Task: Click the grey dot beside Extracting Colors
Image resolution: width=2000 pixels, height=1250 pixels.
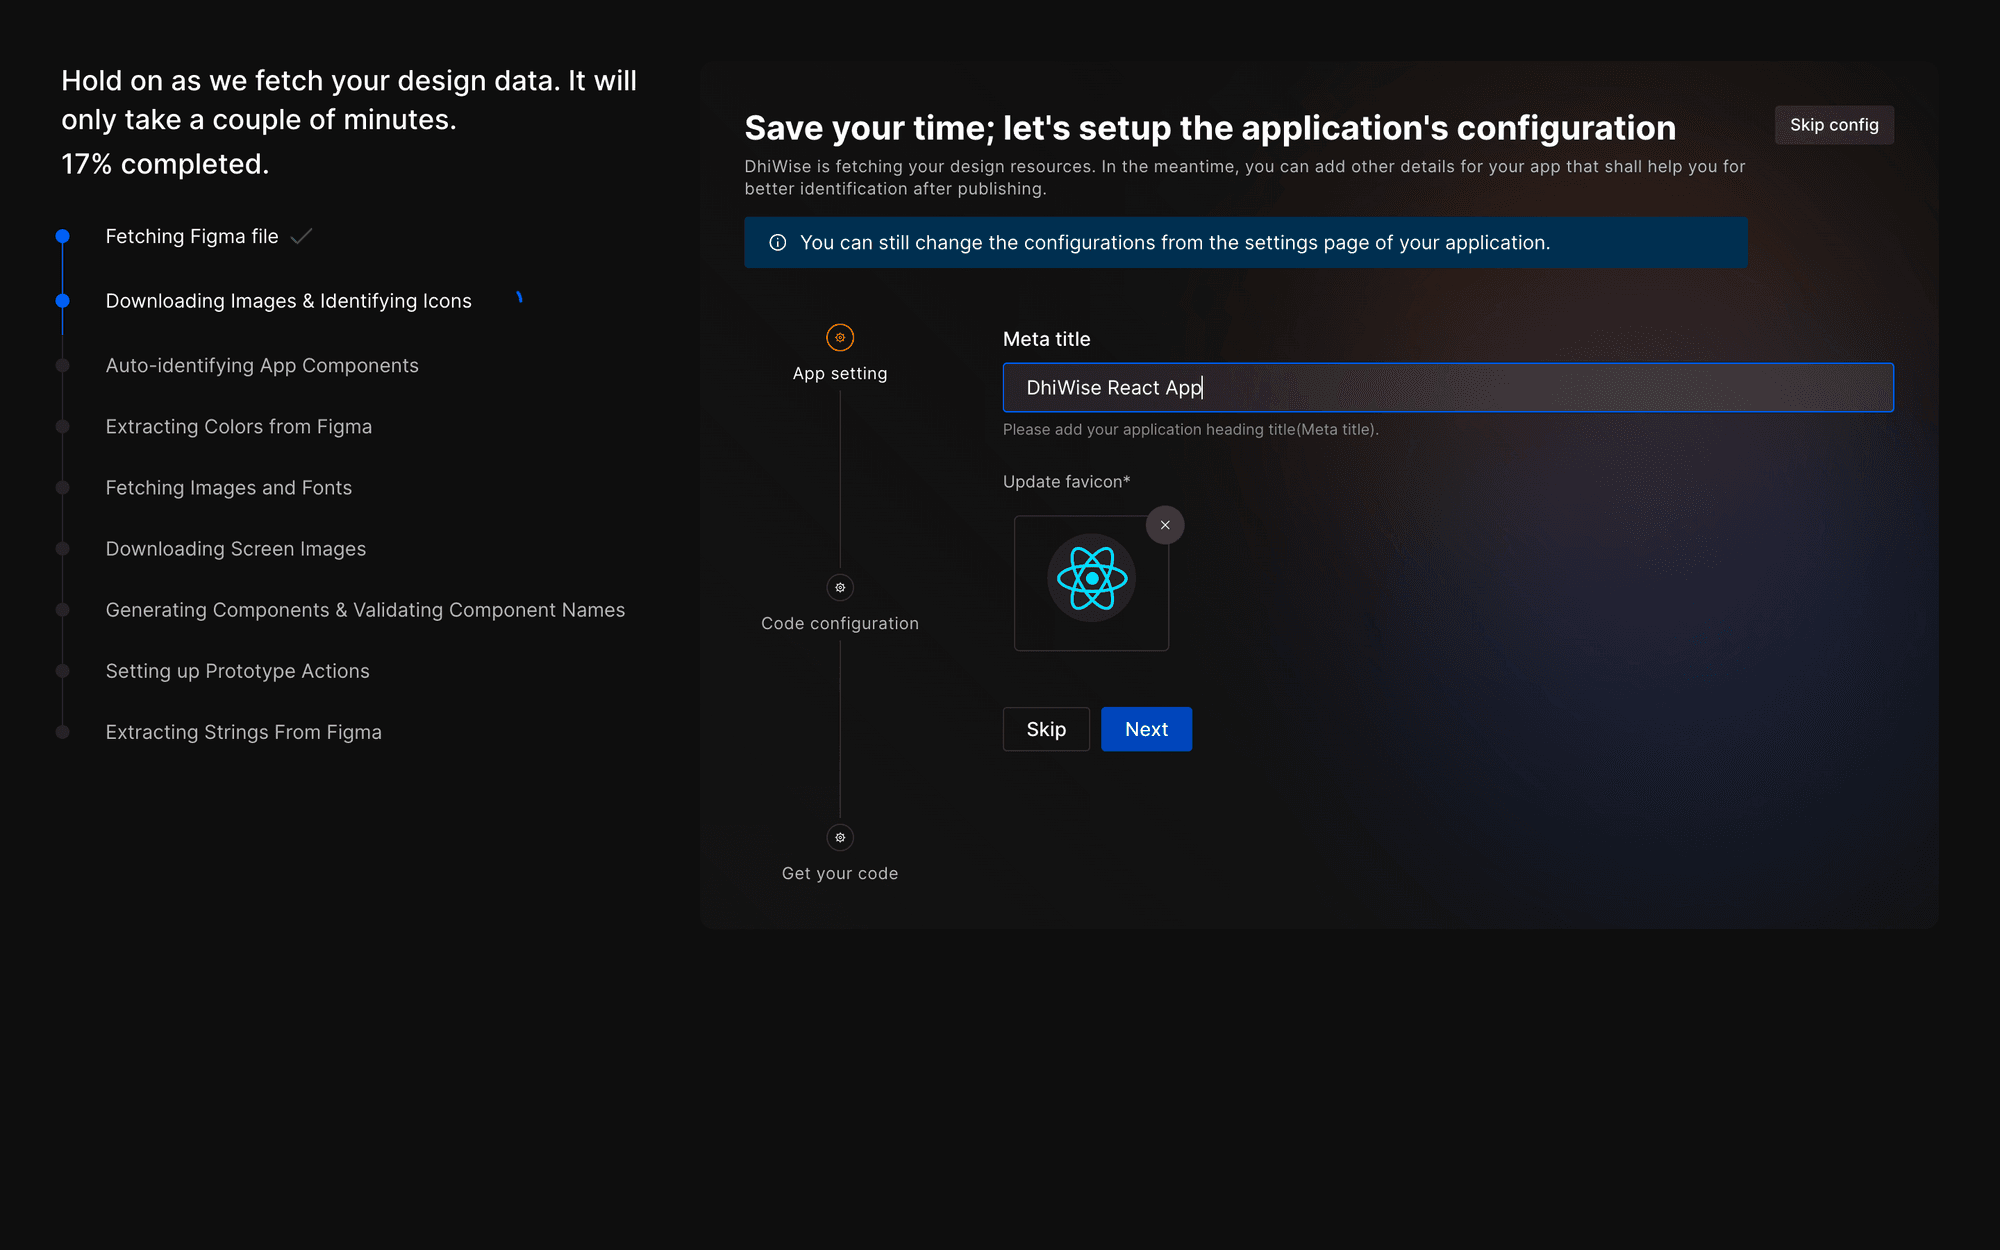Action: (62, 426)
